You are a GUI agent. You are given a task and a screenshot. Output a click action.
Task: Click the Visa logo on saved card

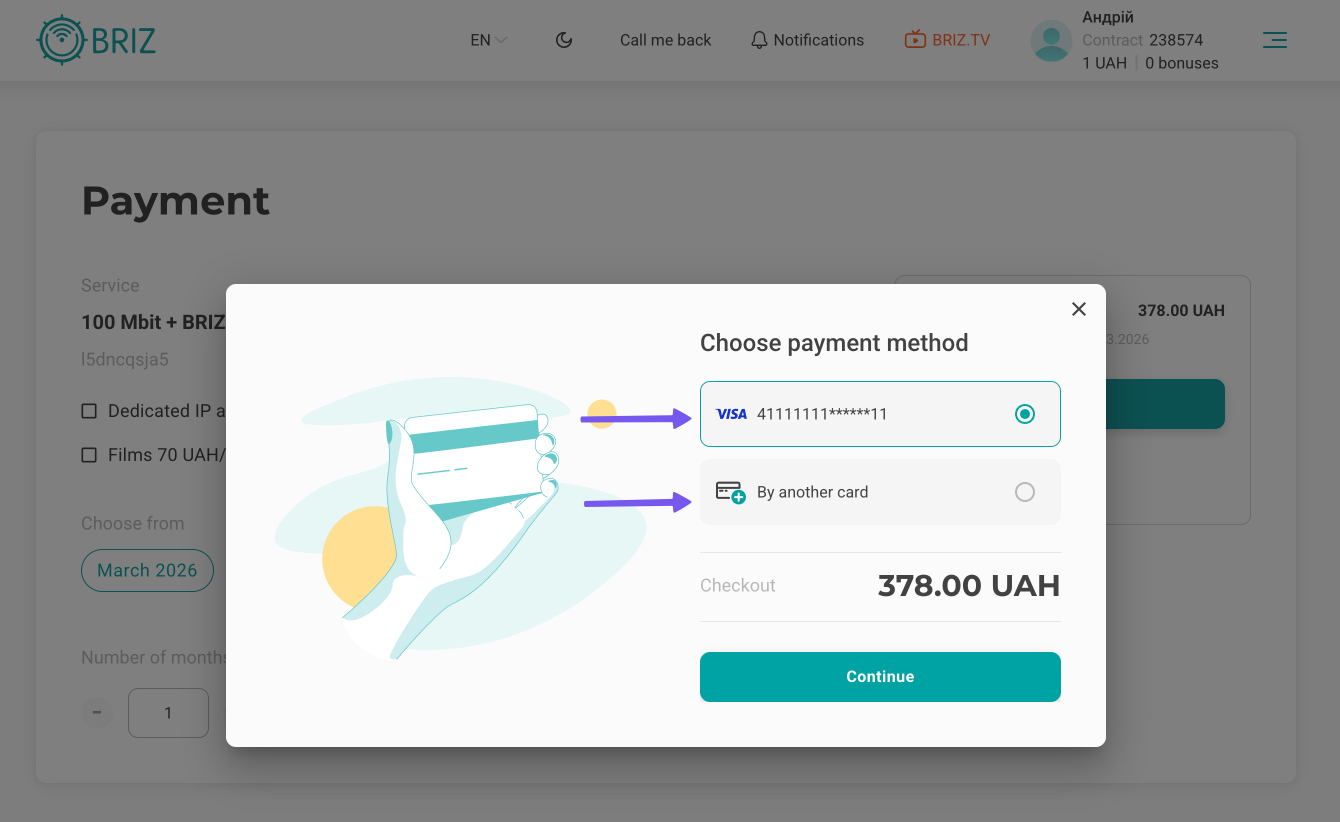[x=732, y=414]
